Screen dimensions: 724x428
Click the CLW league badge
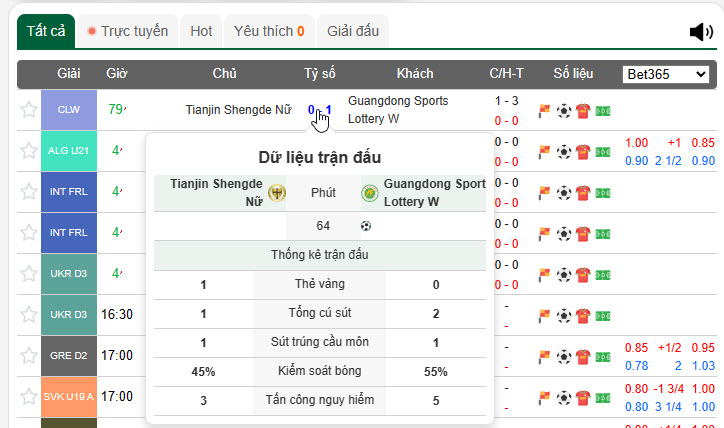click(69, 110)
